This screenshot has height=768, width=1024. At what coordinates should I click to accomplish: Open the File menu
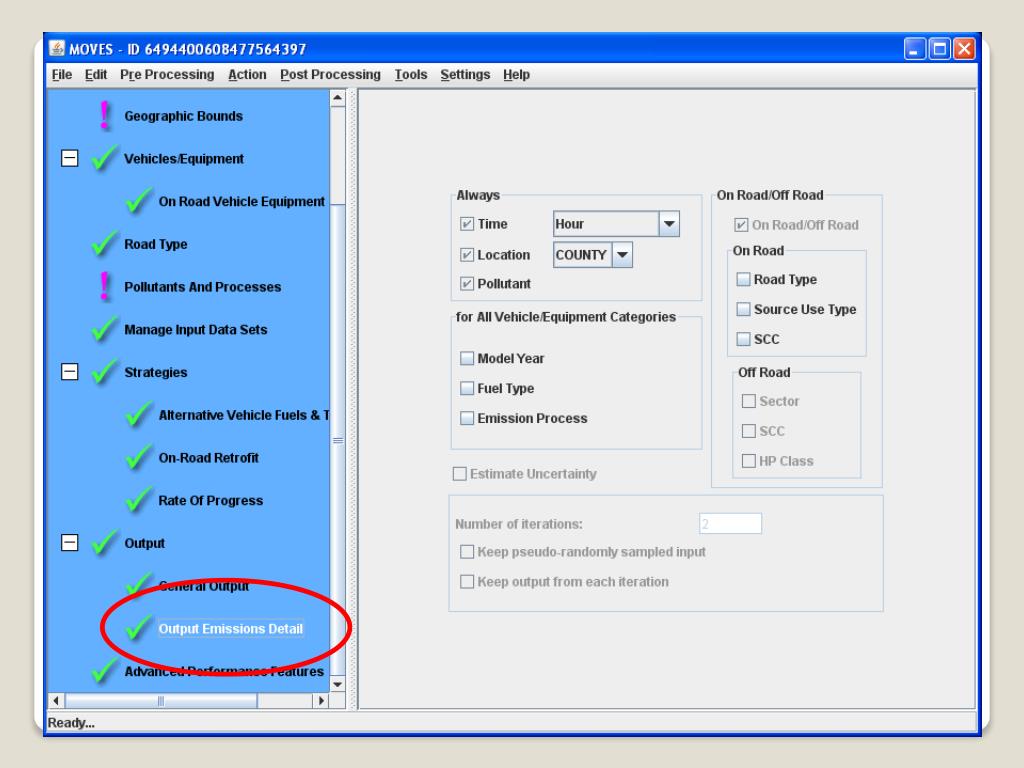(x=62, y=74)
